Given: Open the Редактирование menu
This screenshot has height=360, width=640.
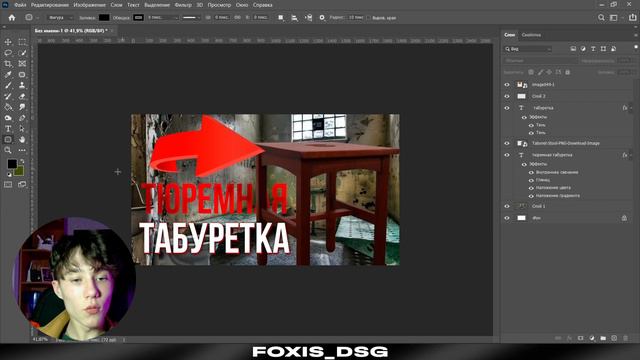Looking at the screenshot, I should pyautogui.click(x=50, y=5).
